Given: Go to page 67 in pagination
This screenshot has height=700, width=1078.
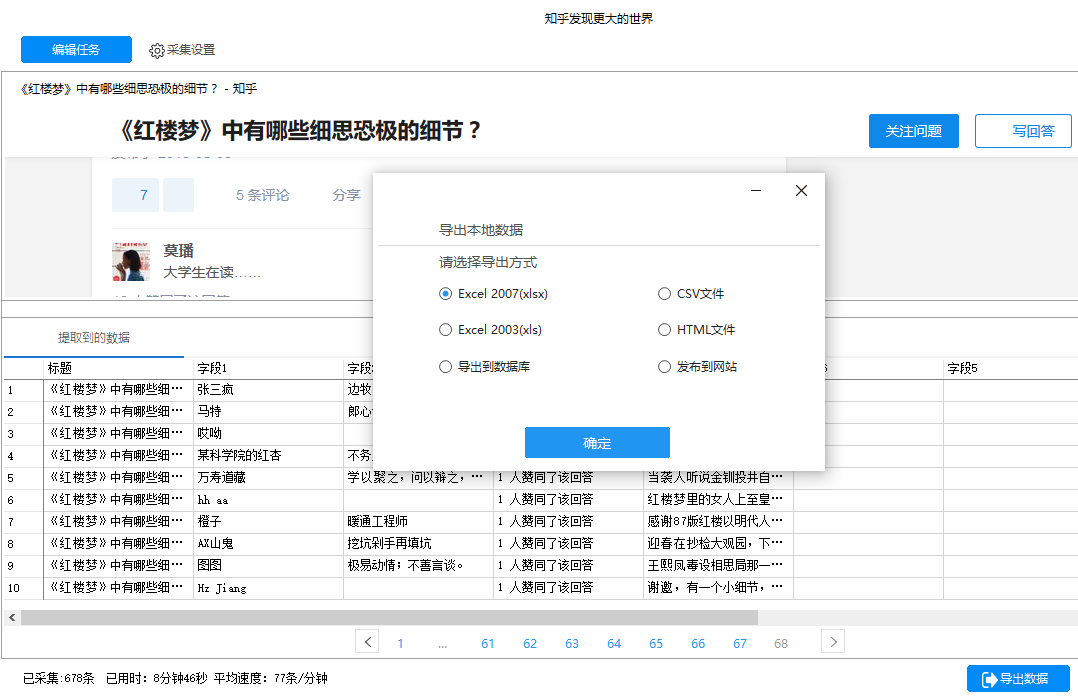Looking at the screenshot, I should [740, 644].
